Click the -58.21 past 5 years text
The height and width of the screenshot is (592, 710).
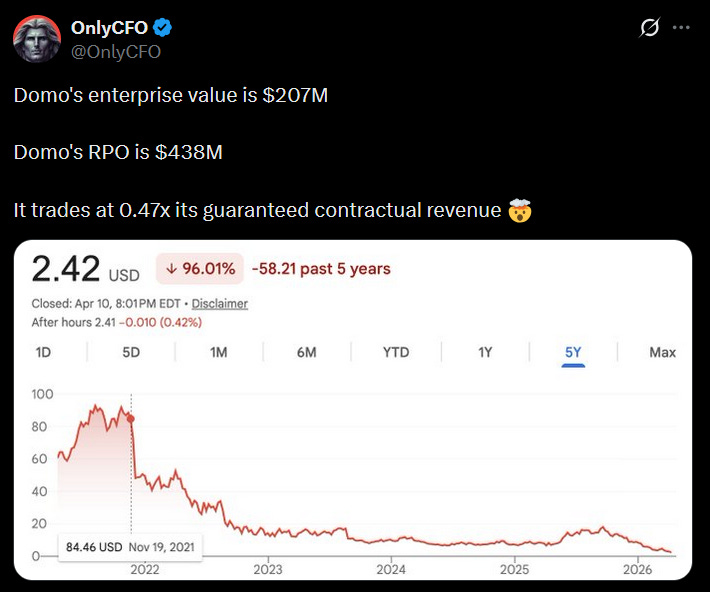click(x=321, y=269)
